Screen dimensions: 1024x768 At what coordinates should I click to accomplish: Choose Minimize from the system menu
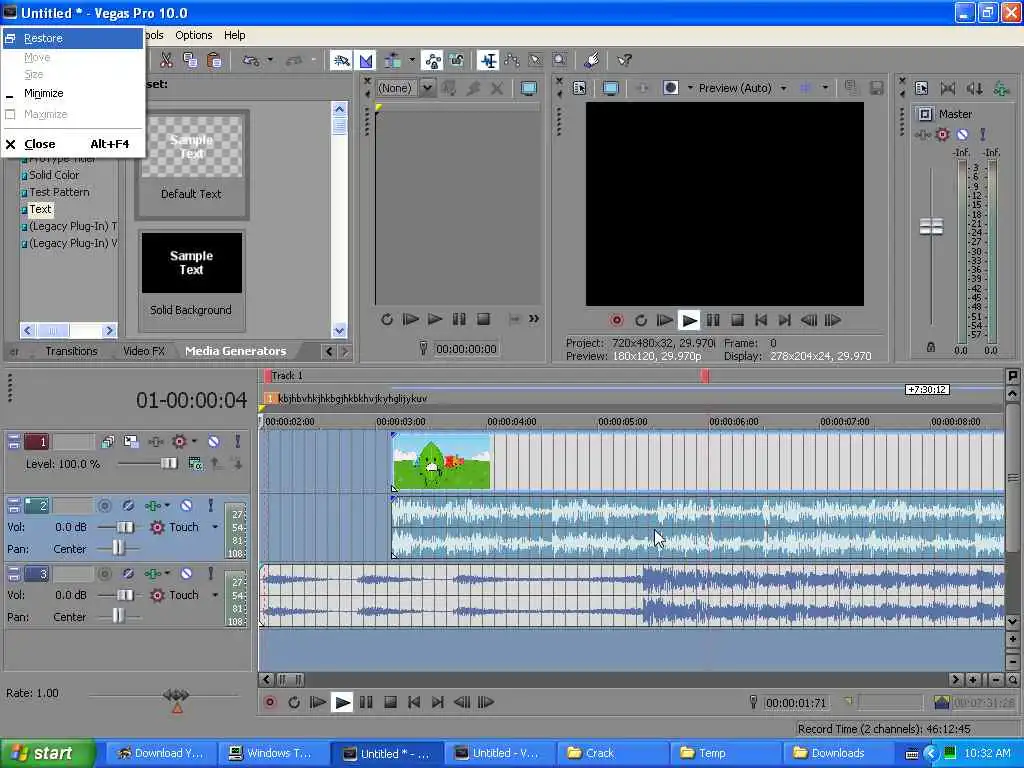[x=72, y=93]
